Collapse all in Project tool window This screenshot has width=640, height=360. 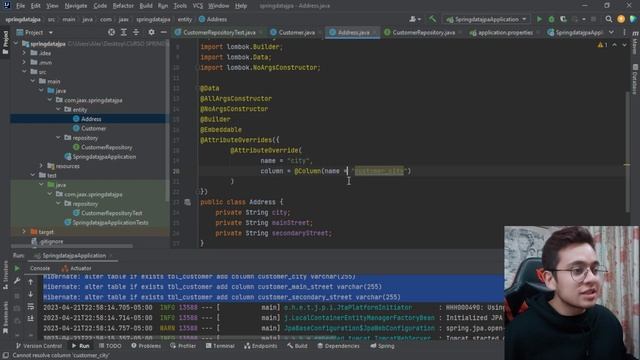pos(136,32)
